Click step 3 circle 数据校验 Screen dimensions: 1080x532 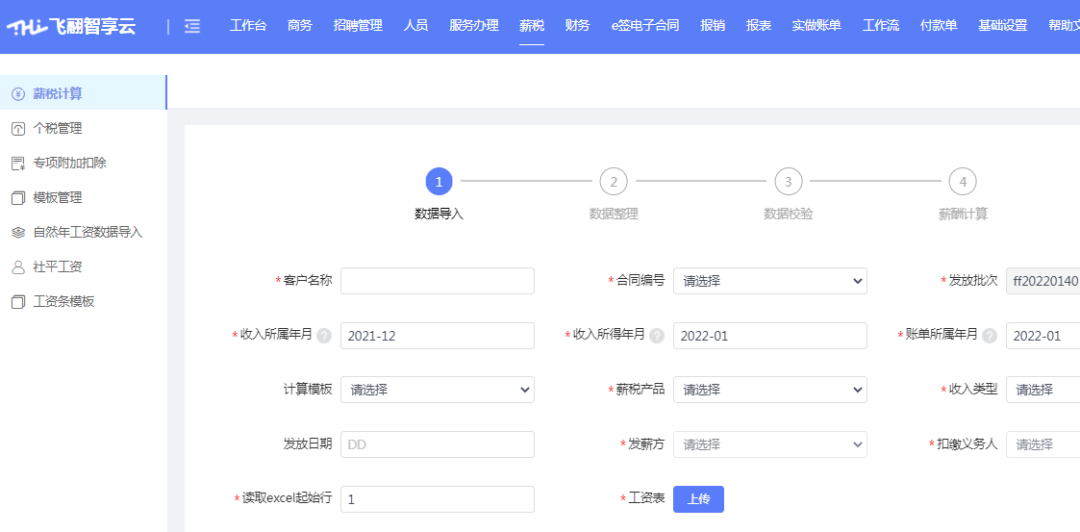click(788, 182)
